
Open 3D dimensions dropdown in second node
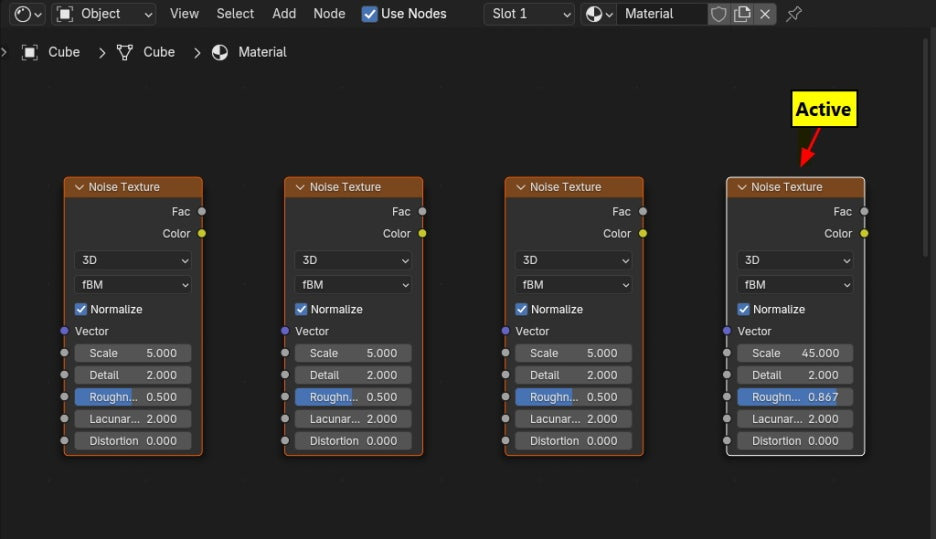click(353, 260)
